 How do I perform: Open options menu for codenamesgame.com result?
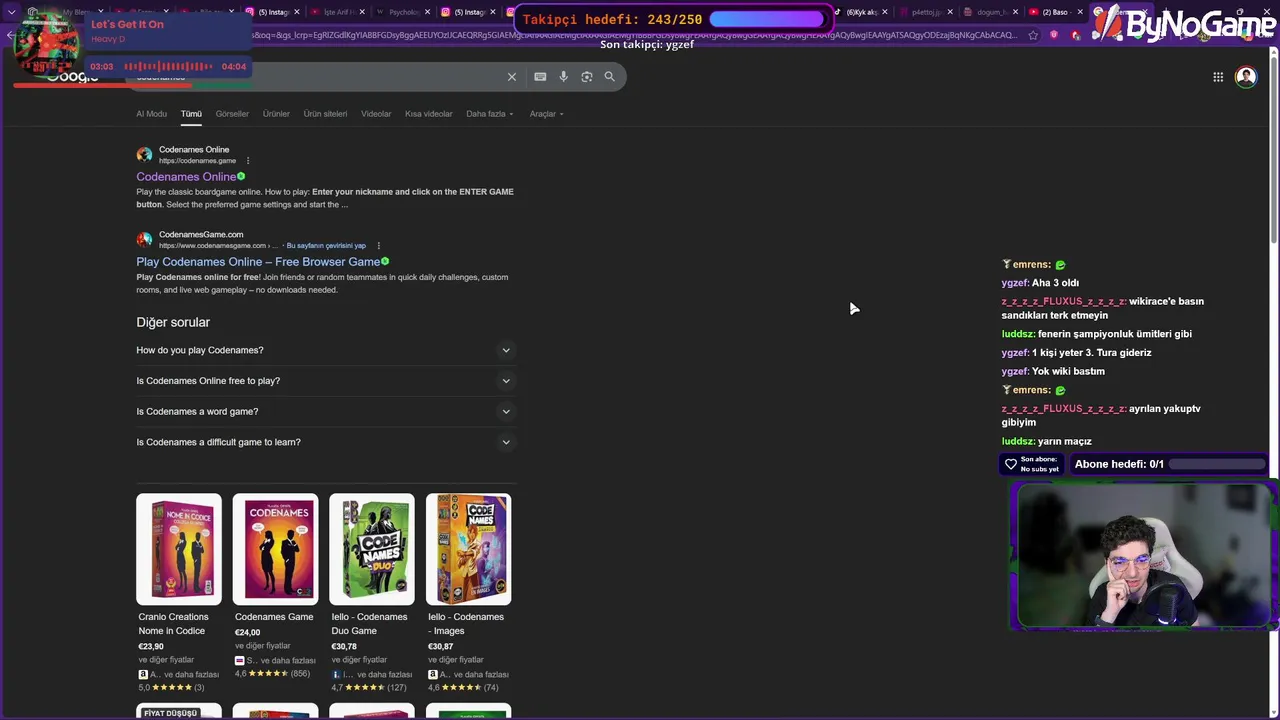(x=378, y=246)
